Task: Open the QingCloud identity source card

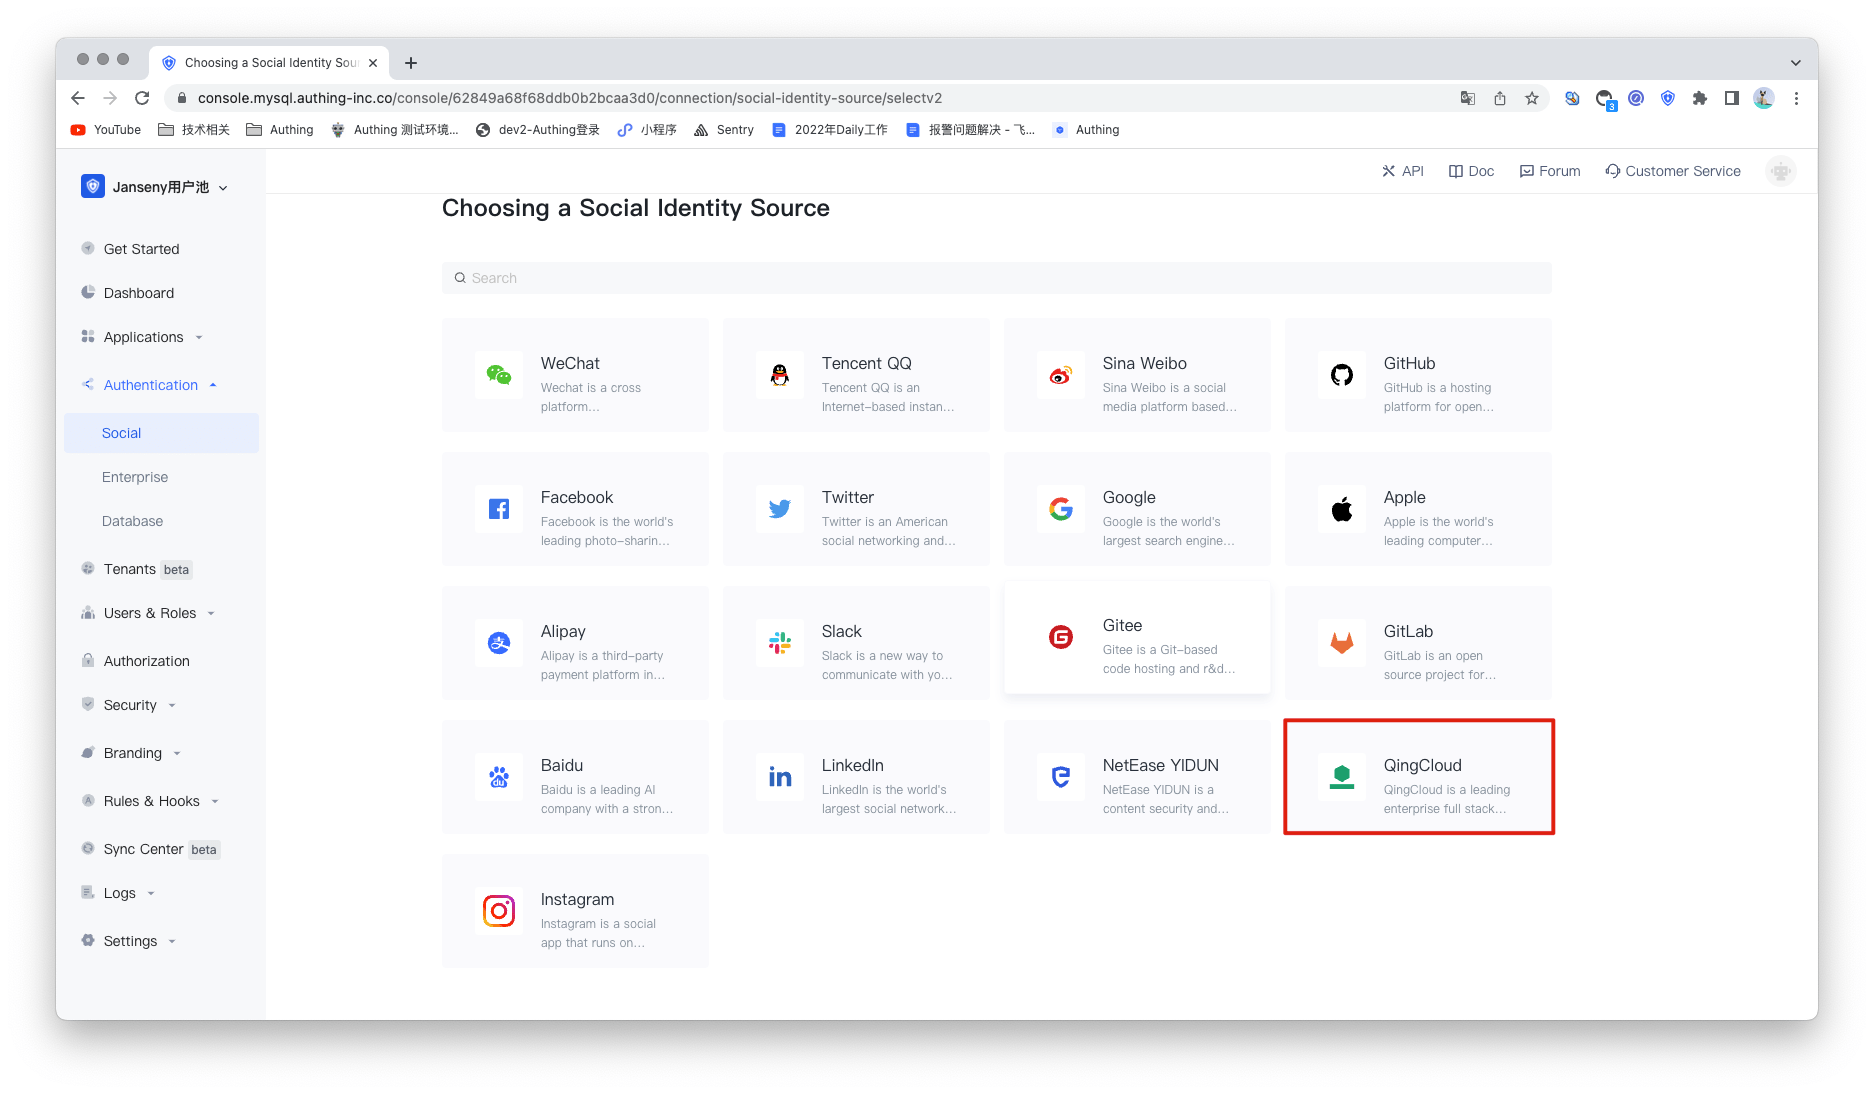Action: [1418, 777]
